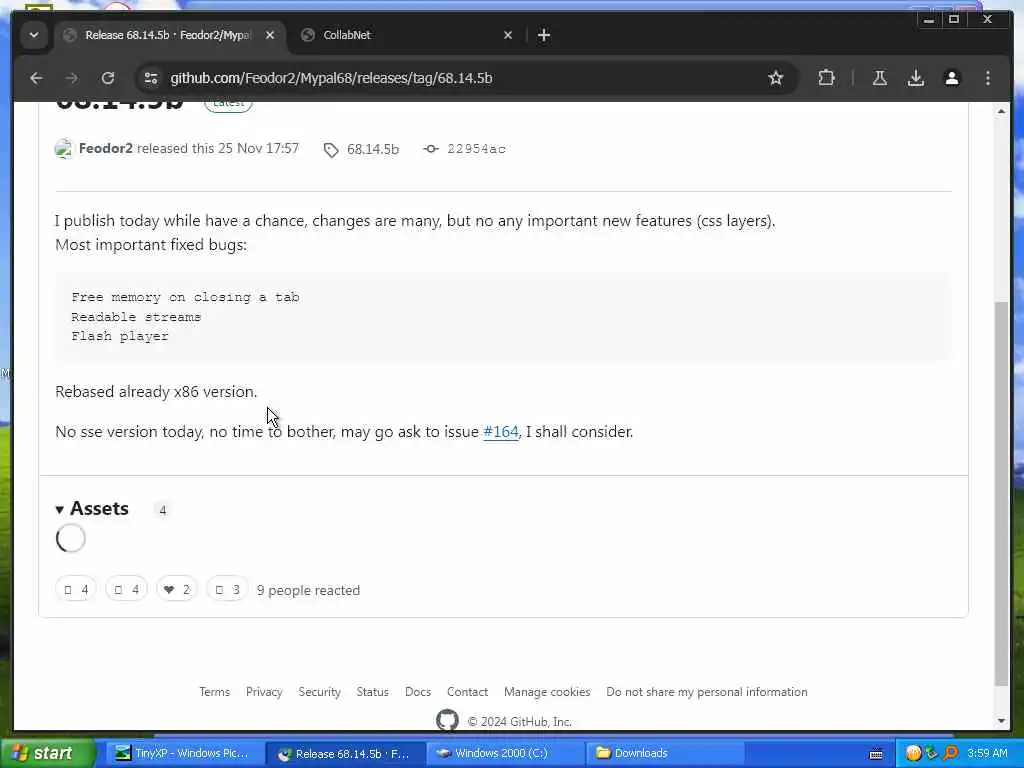
Task: Open the Feodor2 author profile link
Action: click(x=105, y=148)
